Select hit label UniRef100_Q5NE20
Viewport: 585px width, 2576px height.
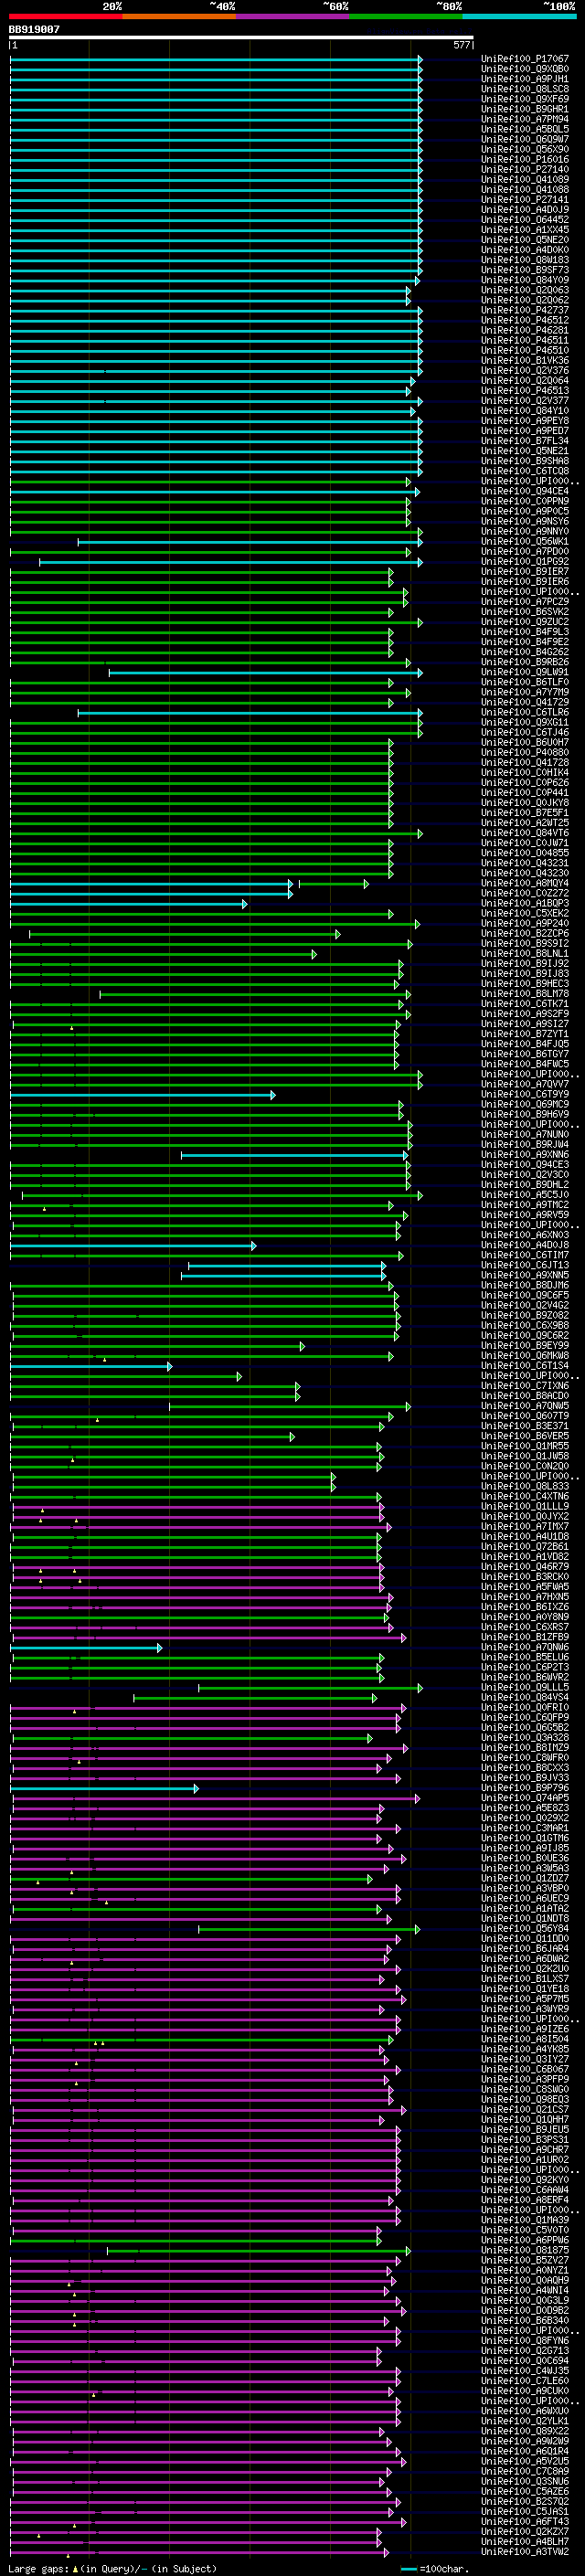pos(525,240)
